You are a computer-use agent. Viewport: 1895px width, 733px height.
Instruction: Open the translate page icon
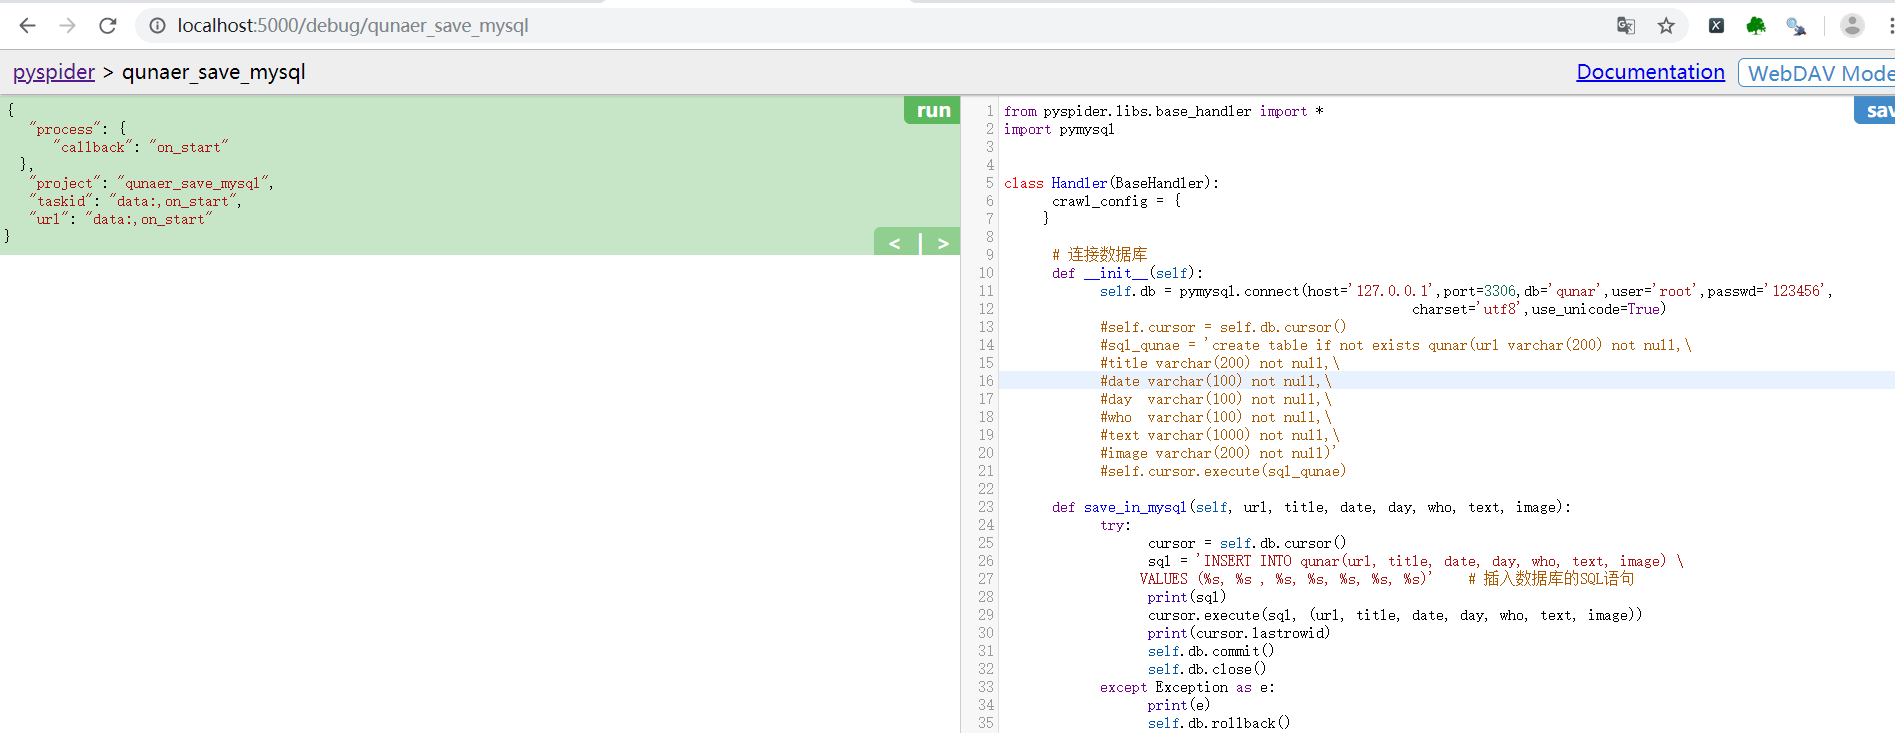[x=1626, y=26]
